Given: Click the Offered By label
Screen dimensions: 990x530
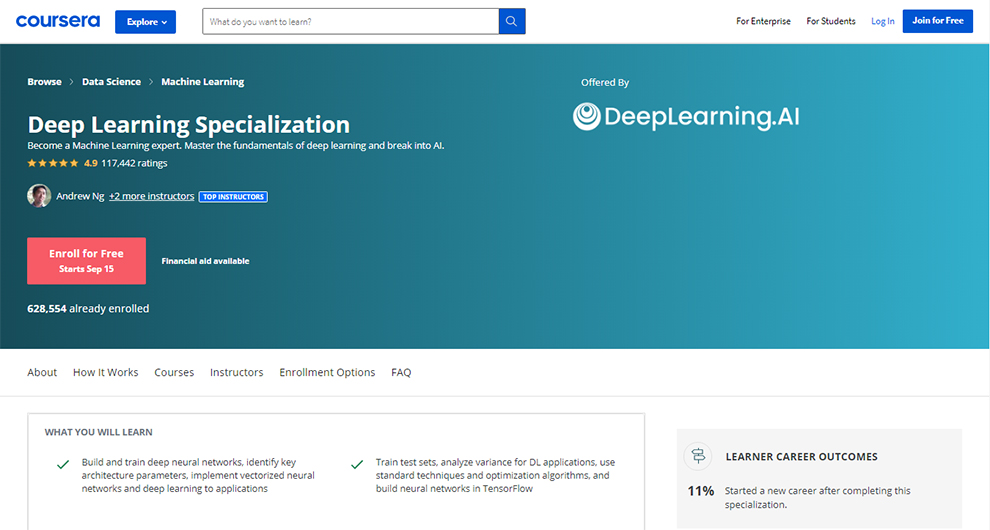Looking at the screenshot, I should [x=605, y=82].
